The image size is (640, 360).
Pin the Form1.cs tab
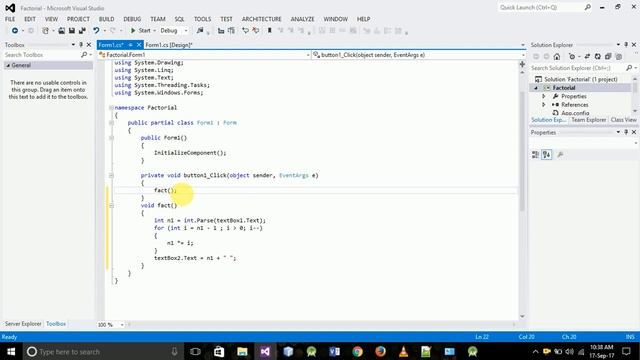coord(131,45)
